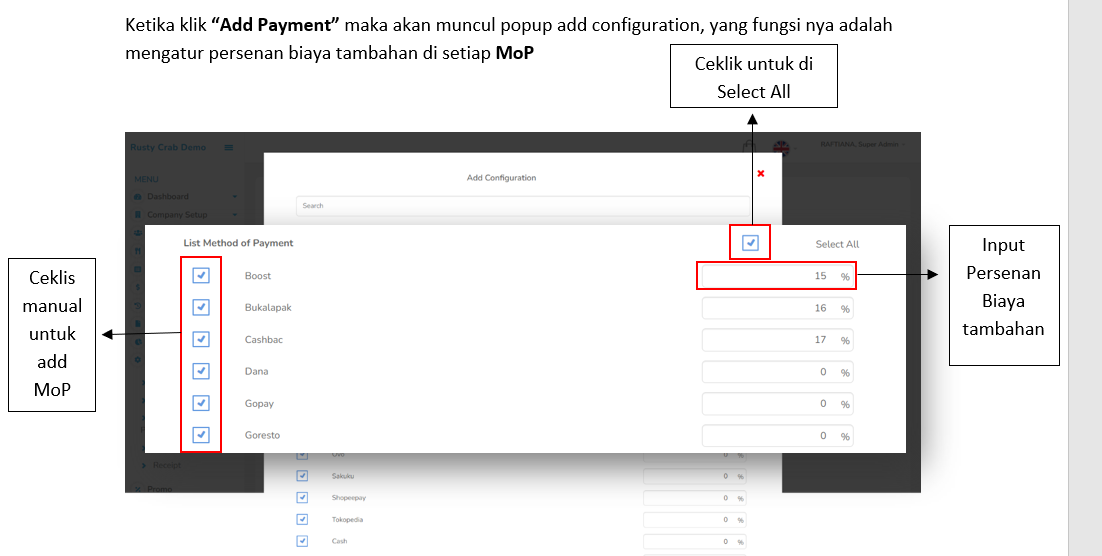Toggle the Dana checkbox

tap(201, 371)
